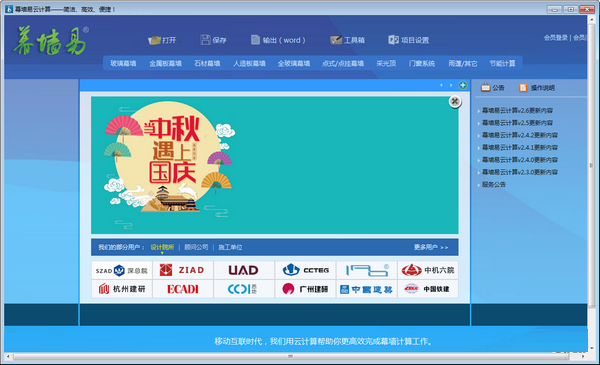Viewport: 600px width, 365px height.
Task: Open the 雨篷/其它 menu
Action: point(463,64)
